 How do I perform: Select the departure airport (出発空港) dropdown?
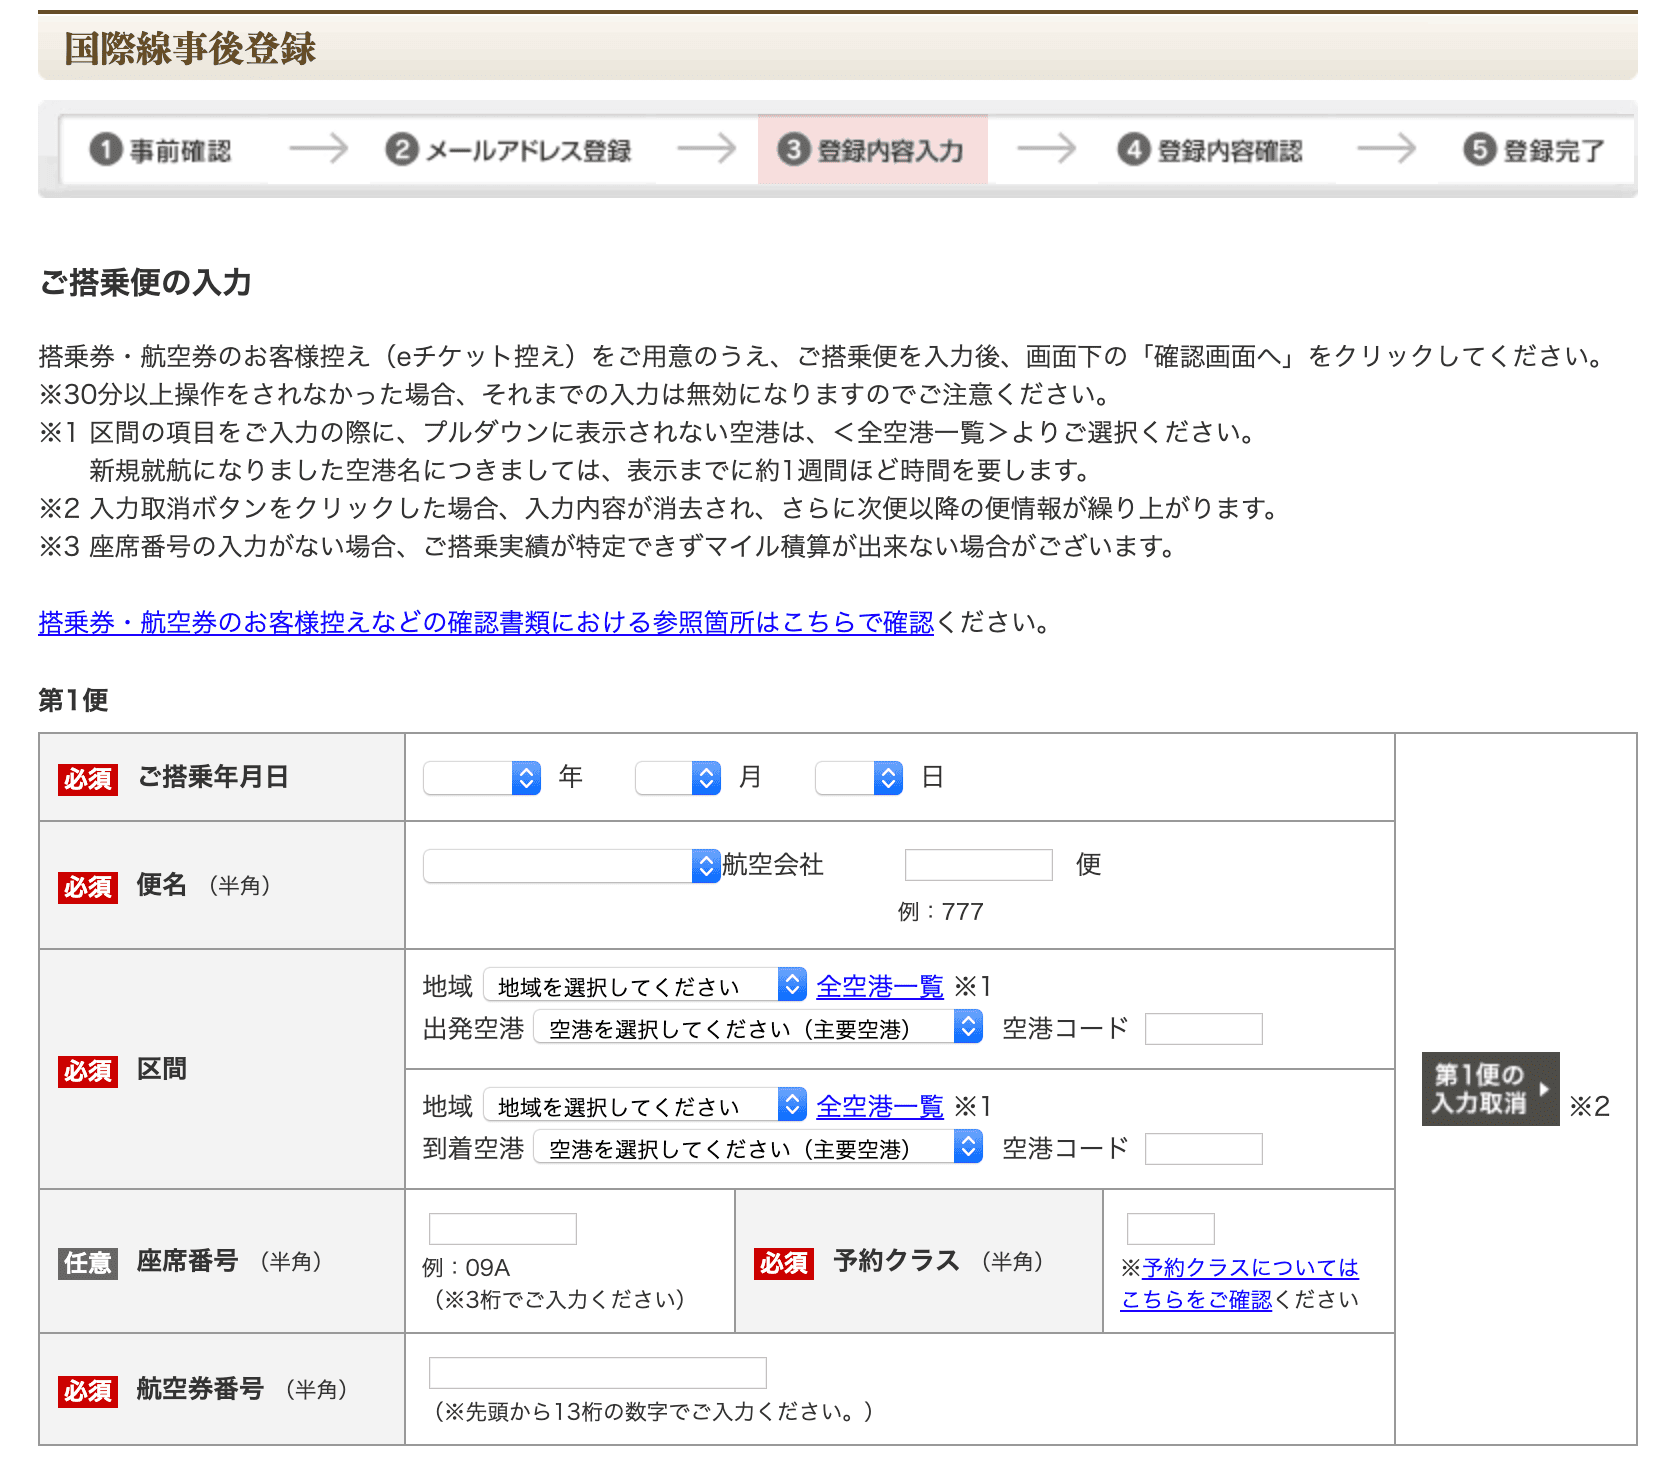tap(758, 1028)
